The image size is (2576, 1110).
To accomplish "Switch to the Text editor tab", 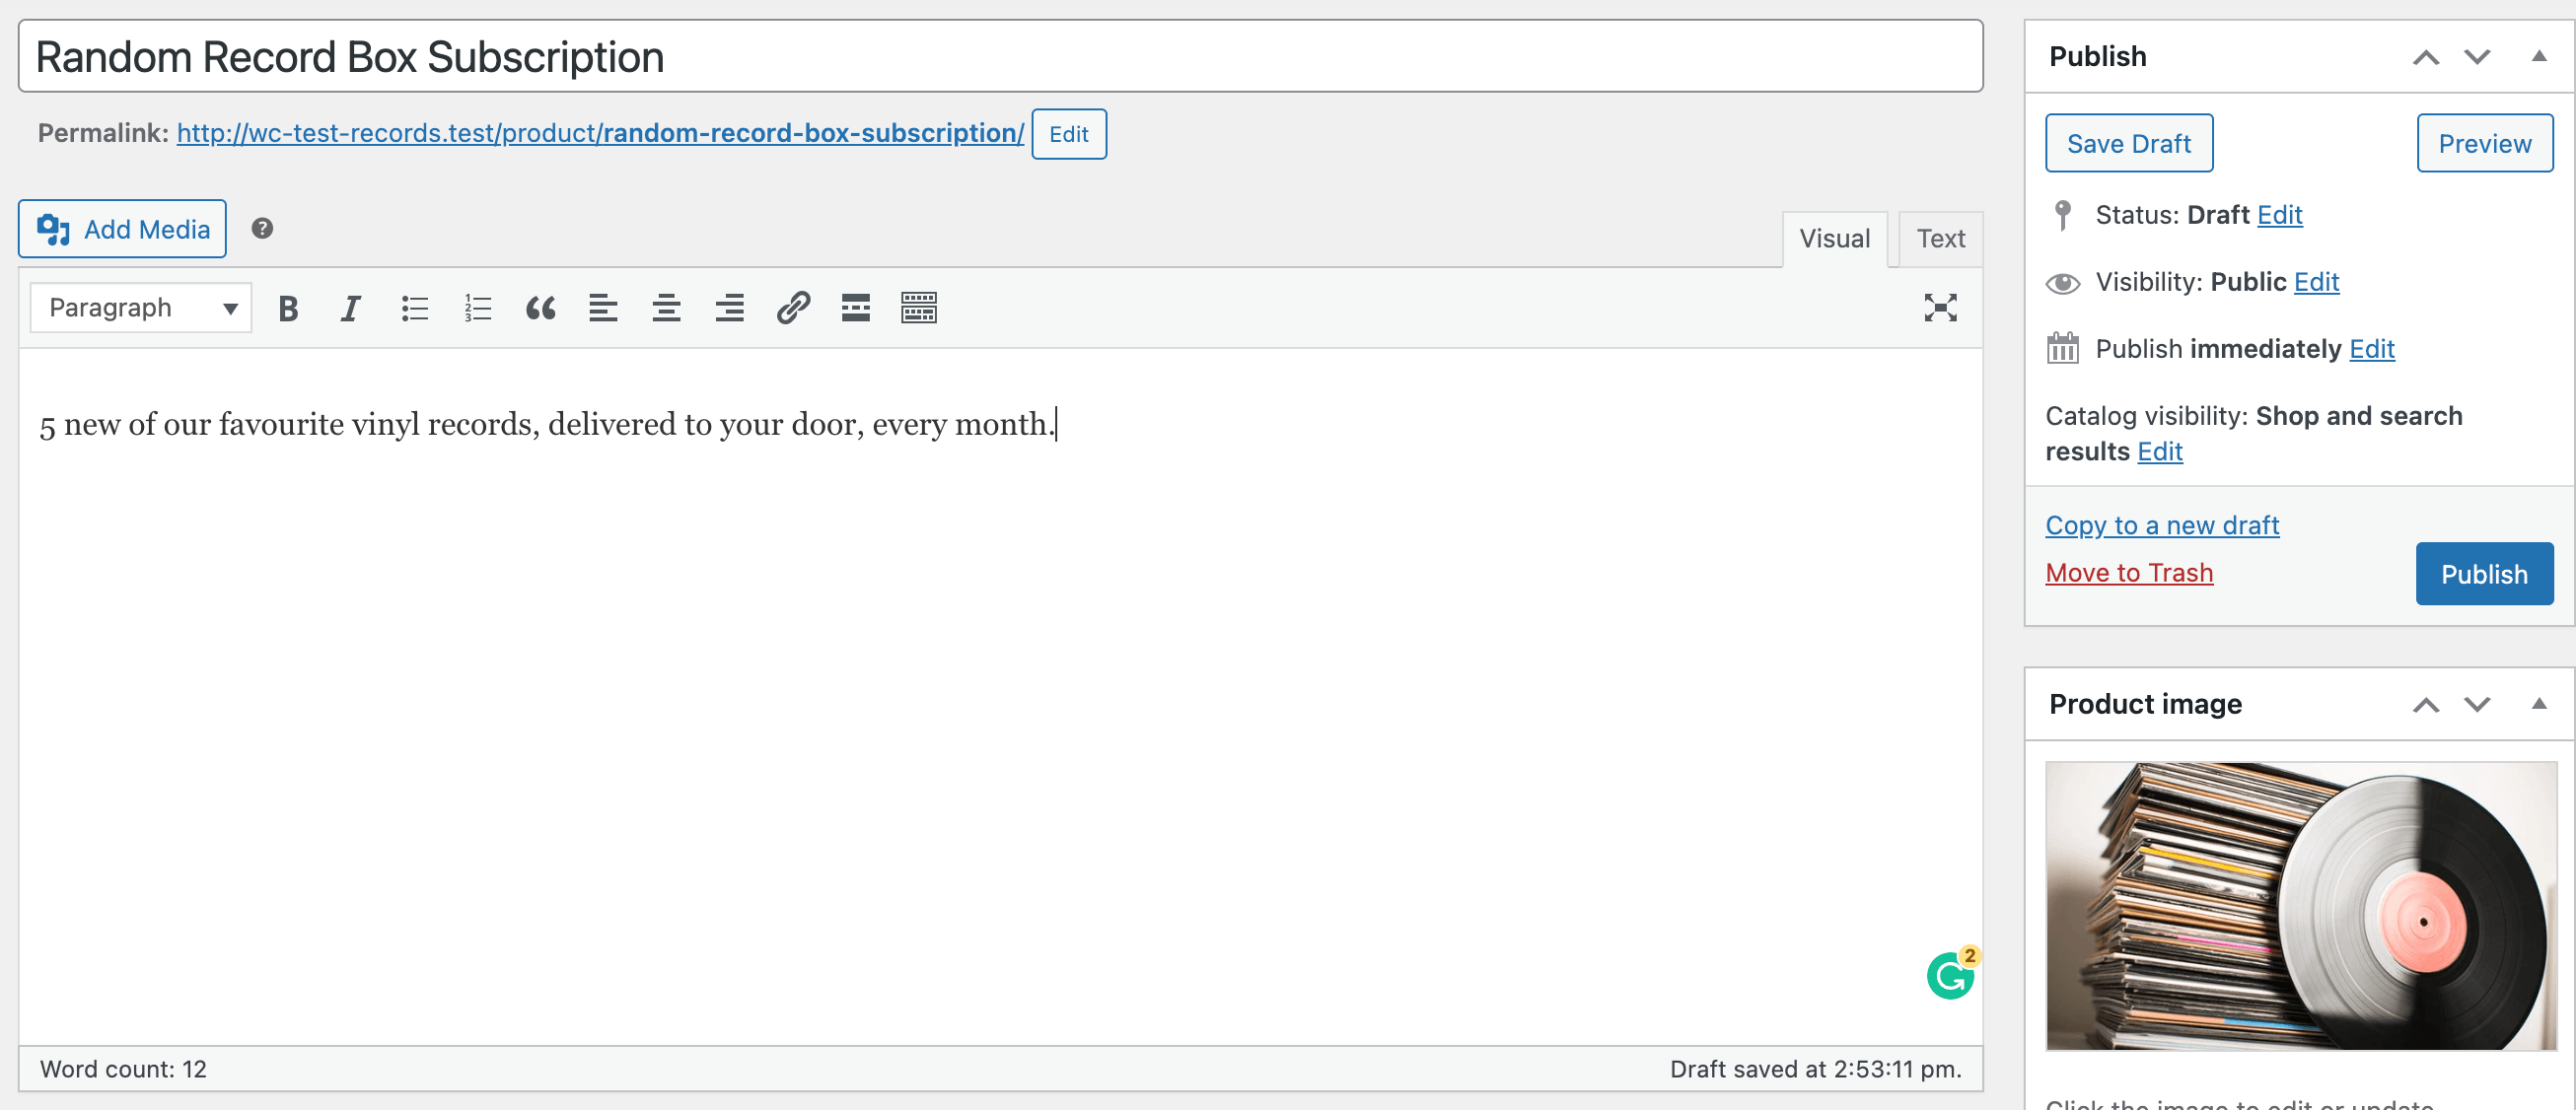I will [x=1939, y=239].
